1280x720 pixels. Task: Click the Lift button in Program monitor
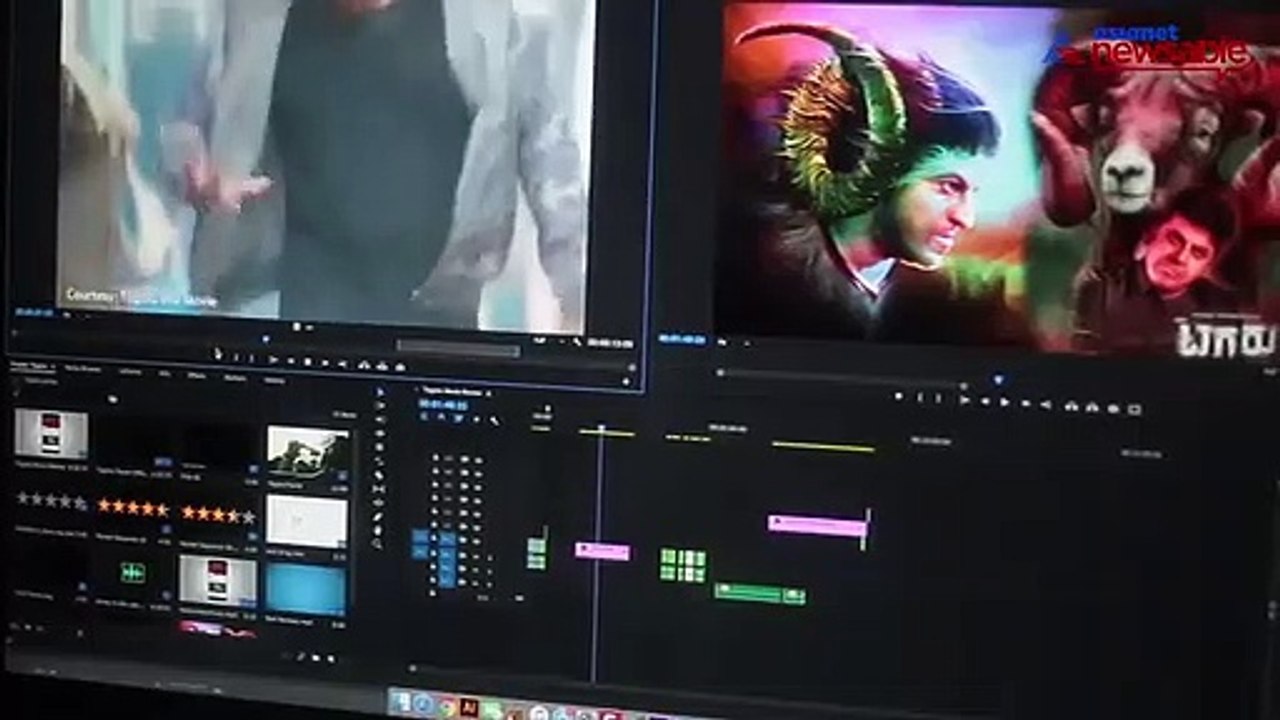pos(1071,405)
